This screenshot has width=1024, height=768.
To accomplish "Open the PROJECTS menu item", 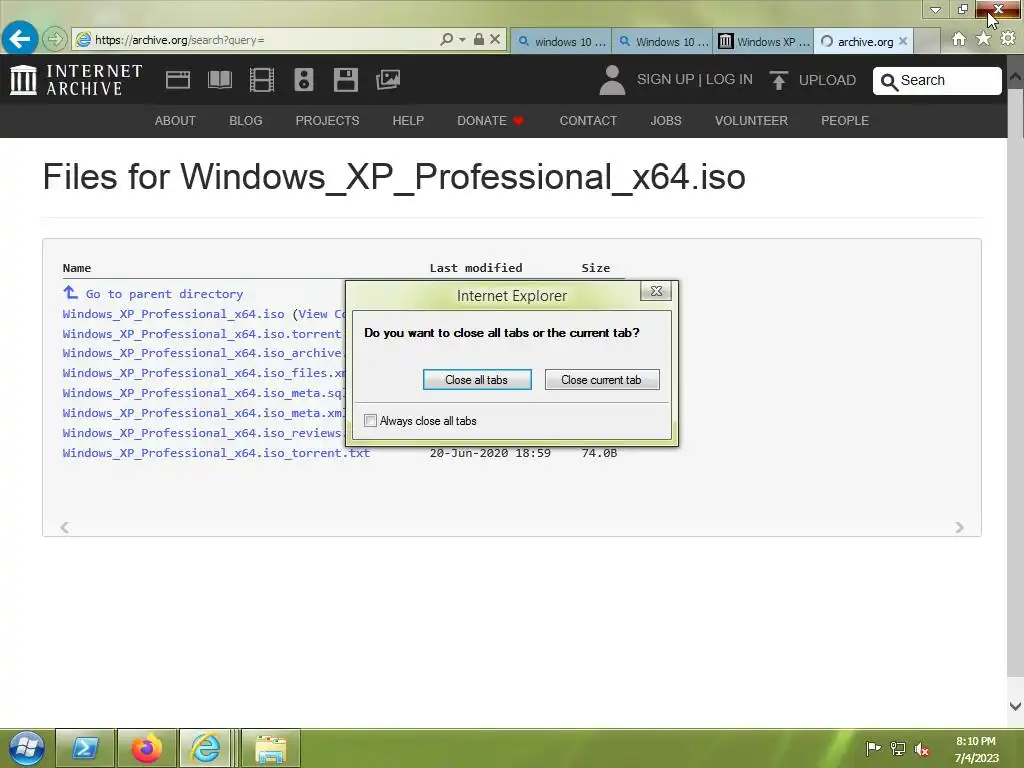I will coord(327,121).
